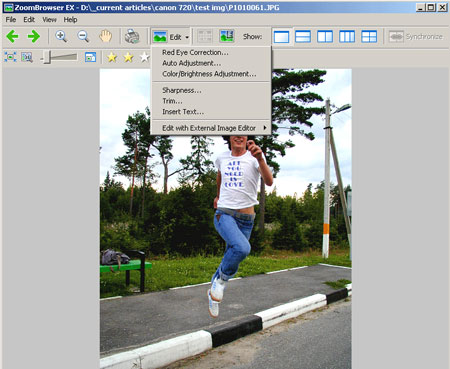The width and height of the screenshot is (450, 369).
Task: Open the View menu
Action: 49,20
